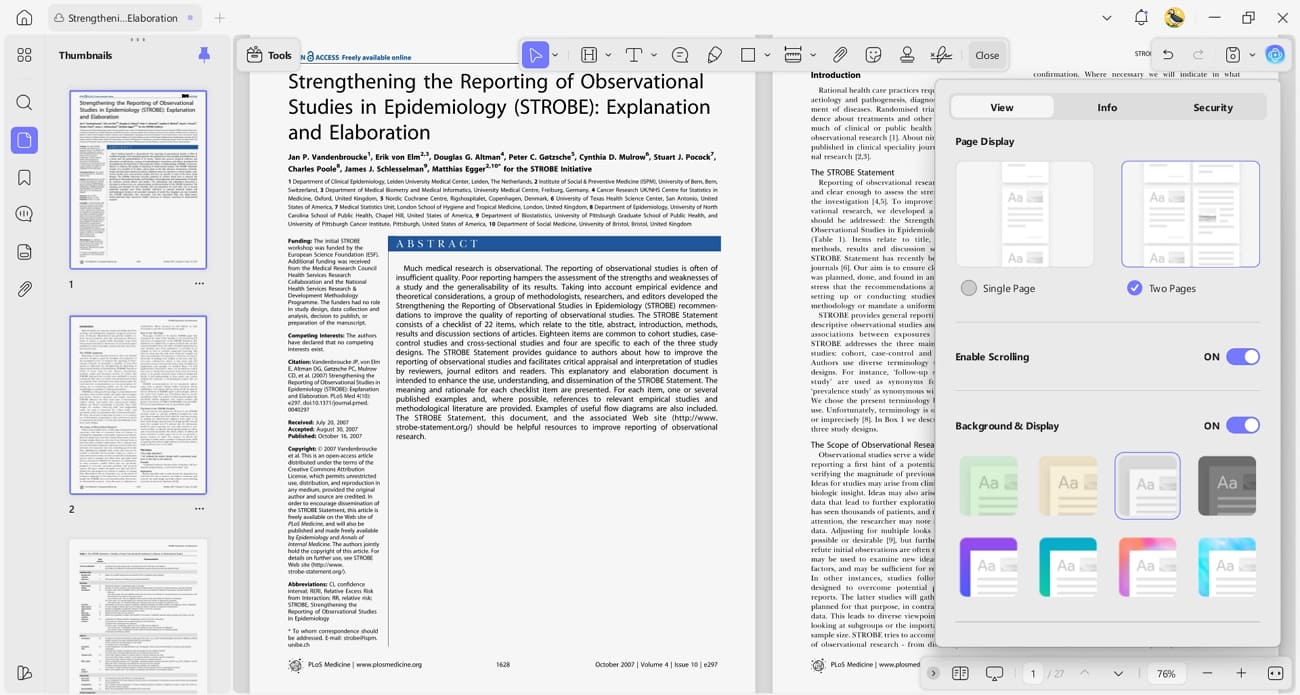Open the attachments paperclip in left sidebar
1300x695 pixels.
(x=24, y=289)
